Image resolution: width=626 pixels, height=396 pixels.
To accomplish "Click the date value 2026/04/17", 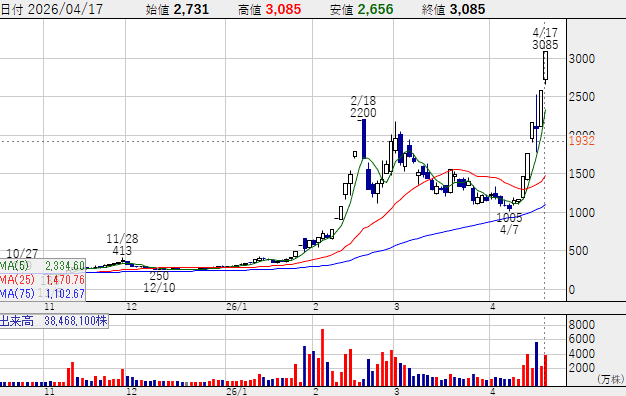I will (65, 9).
